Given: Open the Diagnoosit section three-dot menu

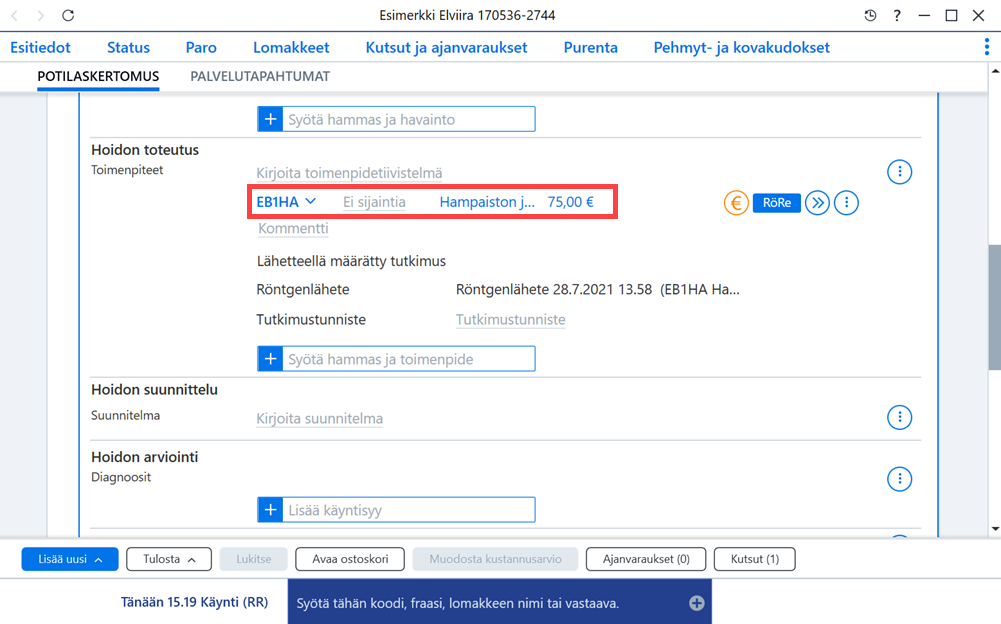Looking at the screenshot, I should click(x=899, y=479).
